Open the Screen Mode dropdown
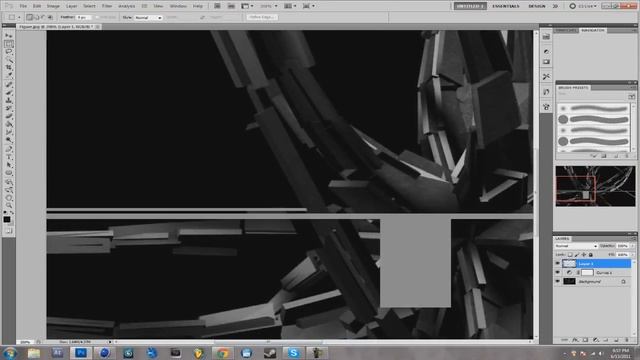 coord(309,6)
